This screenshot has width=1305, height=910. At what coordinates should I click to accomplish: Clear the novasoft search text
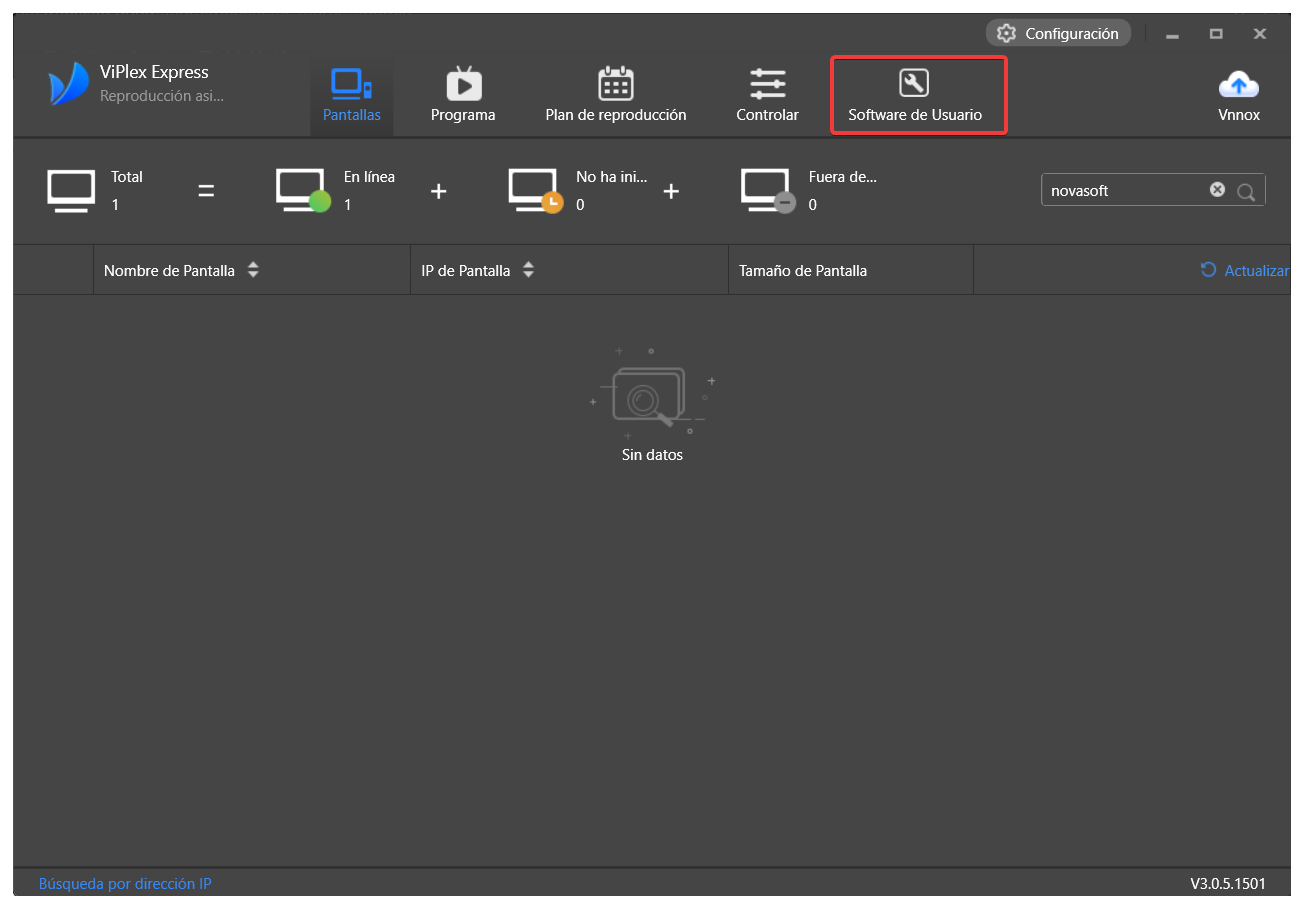coord(1217,189)
